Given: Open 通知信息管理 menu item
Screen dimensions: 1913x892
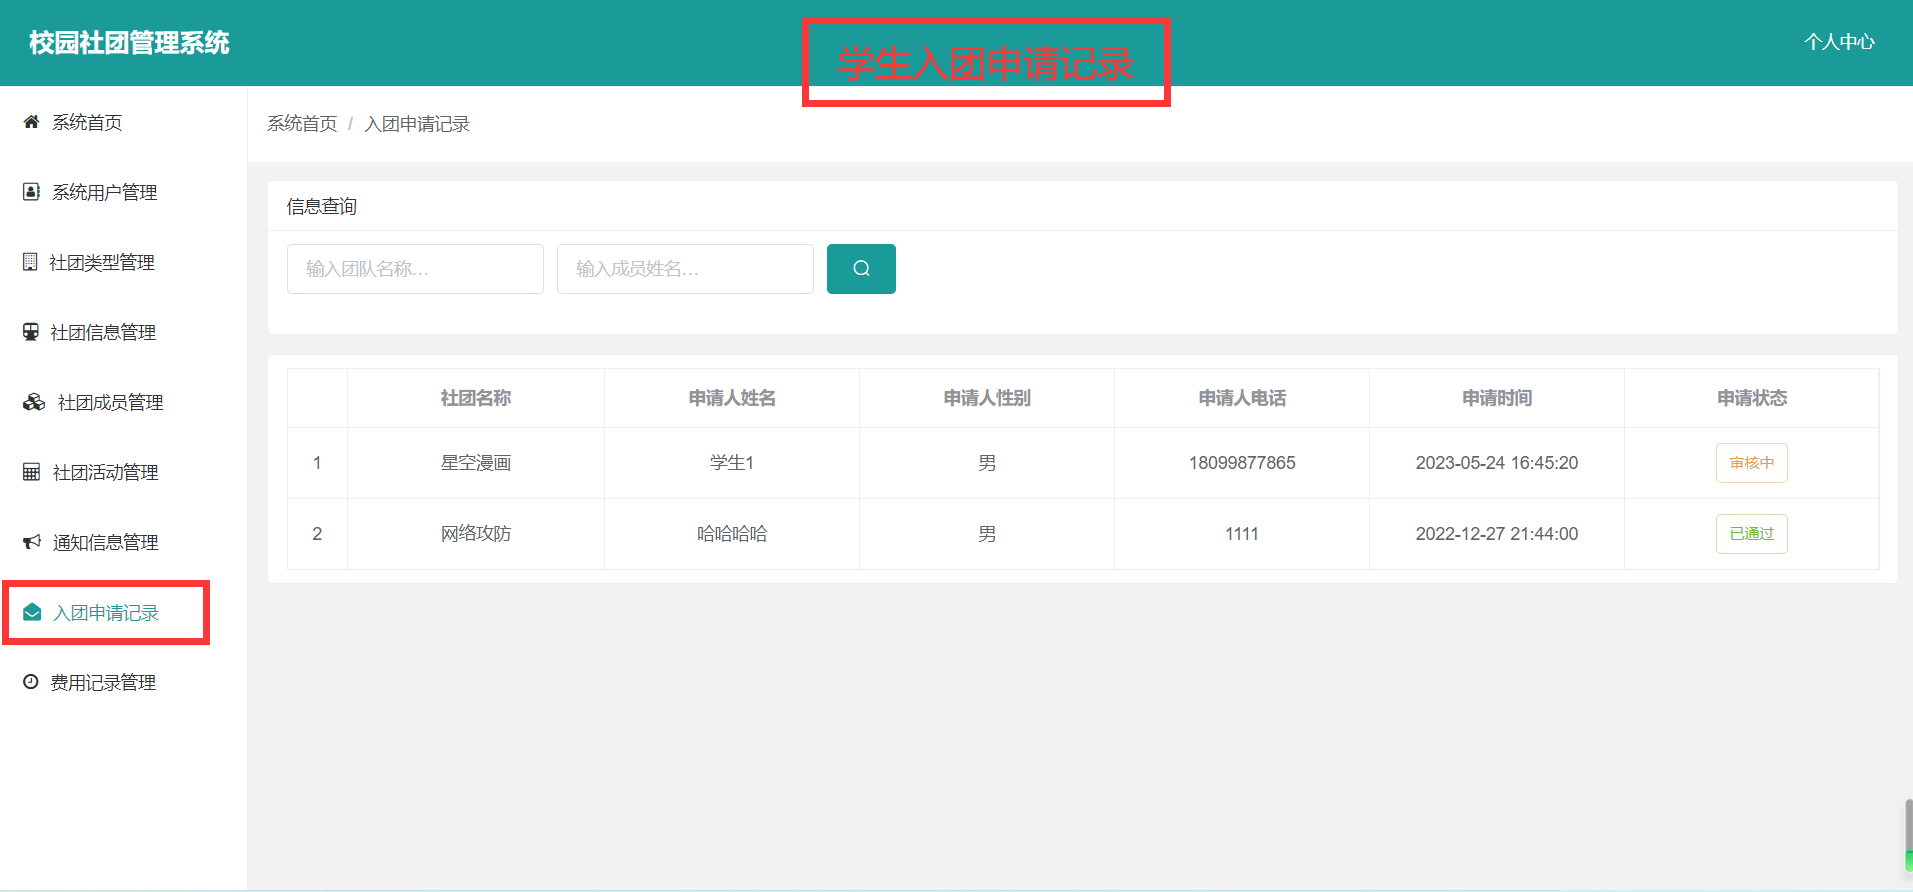Looking at the screenshot, I should [106, 542].
